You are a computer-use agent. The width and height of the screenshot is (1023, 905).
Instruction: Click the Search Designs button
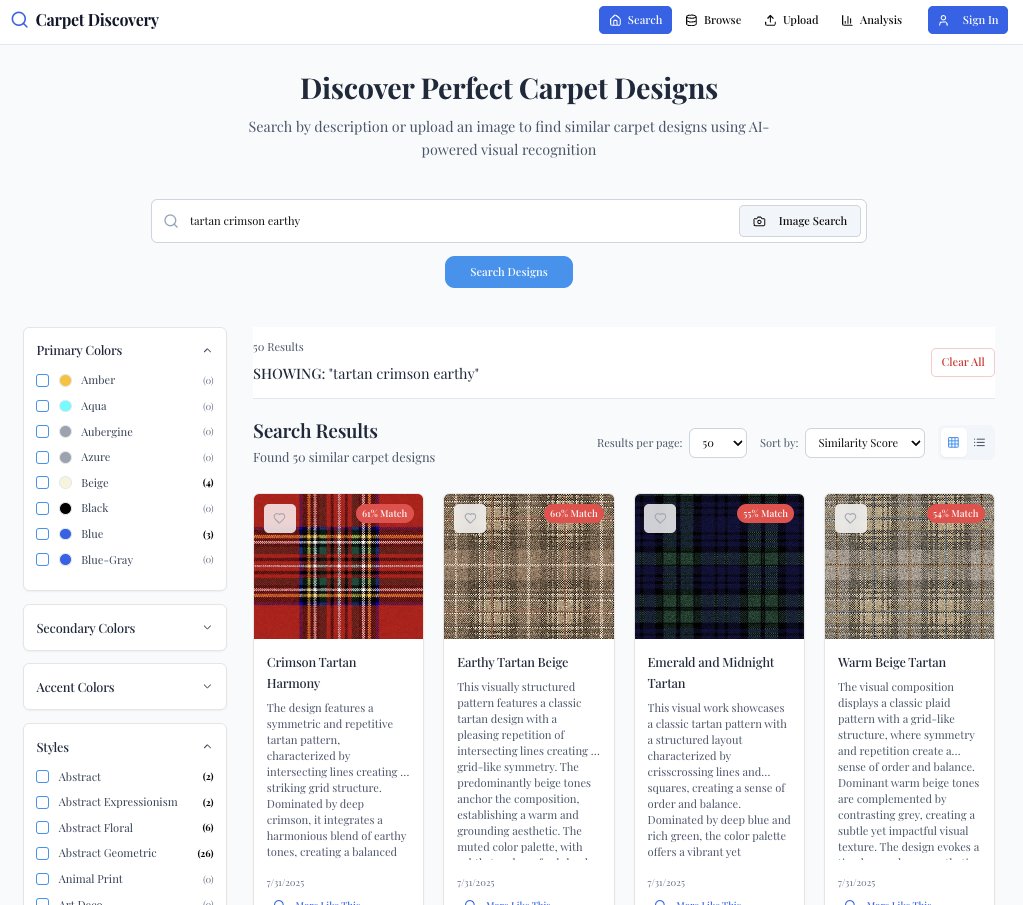pyautogui.click(x=509, y=272)
